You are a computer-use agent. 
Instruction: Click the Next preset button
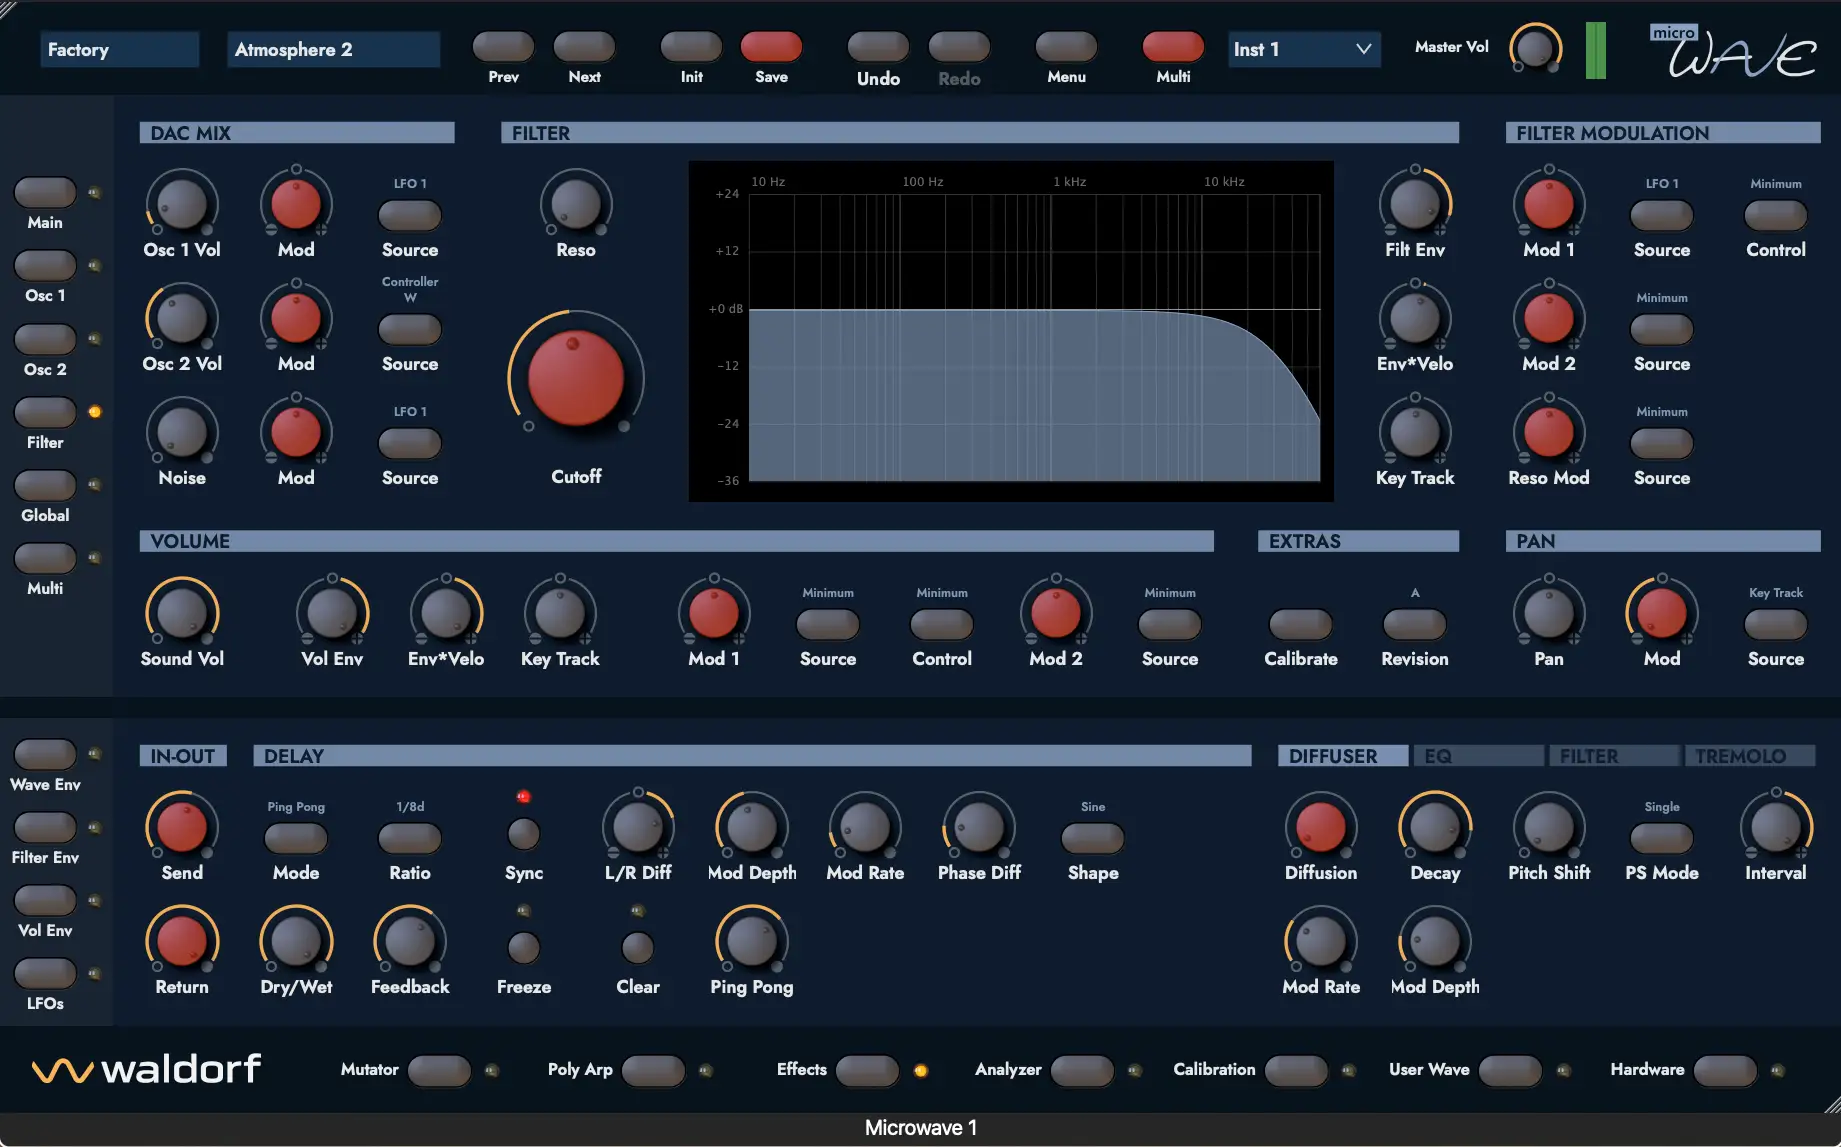pyautogui.click(x=584, y=46)
